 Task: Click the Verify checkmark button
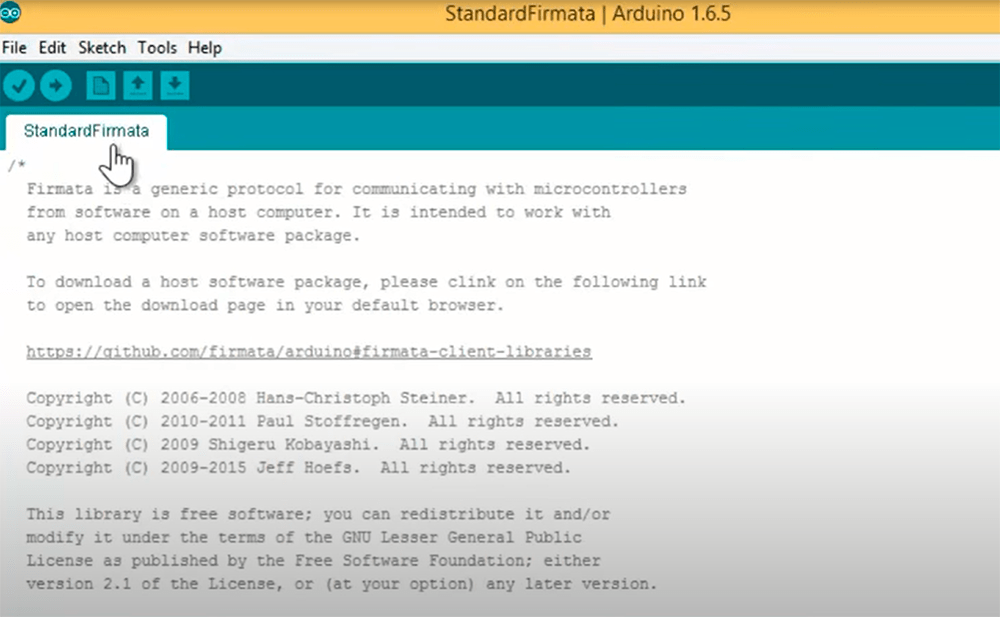[x=18, y=85]
